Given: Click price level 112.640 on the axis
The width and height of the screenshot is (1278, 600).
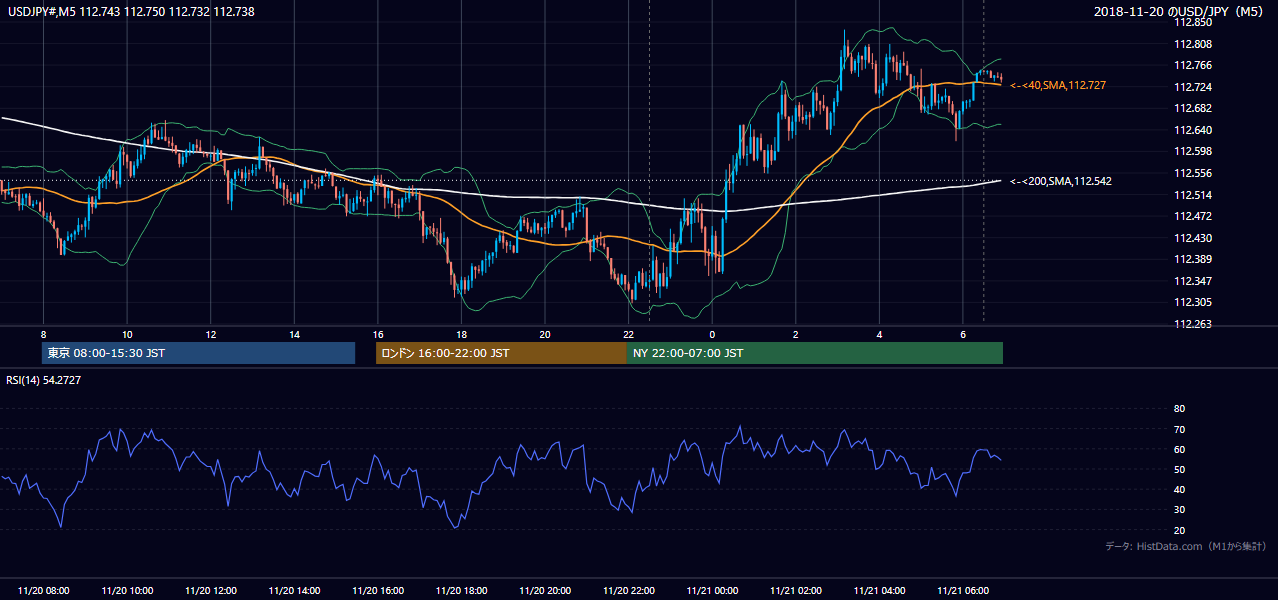Looking at the screenshot, I should tap(1193, 130).
